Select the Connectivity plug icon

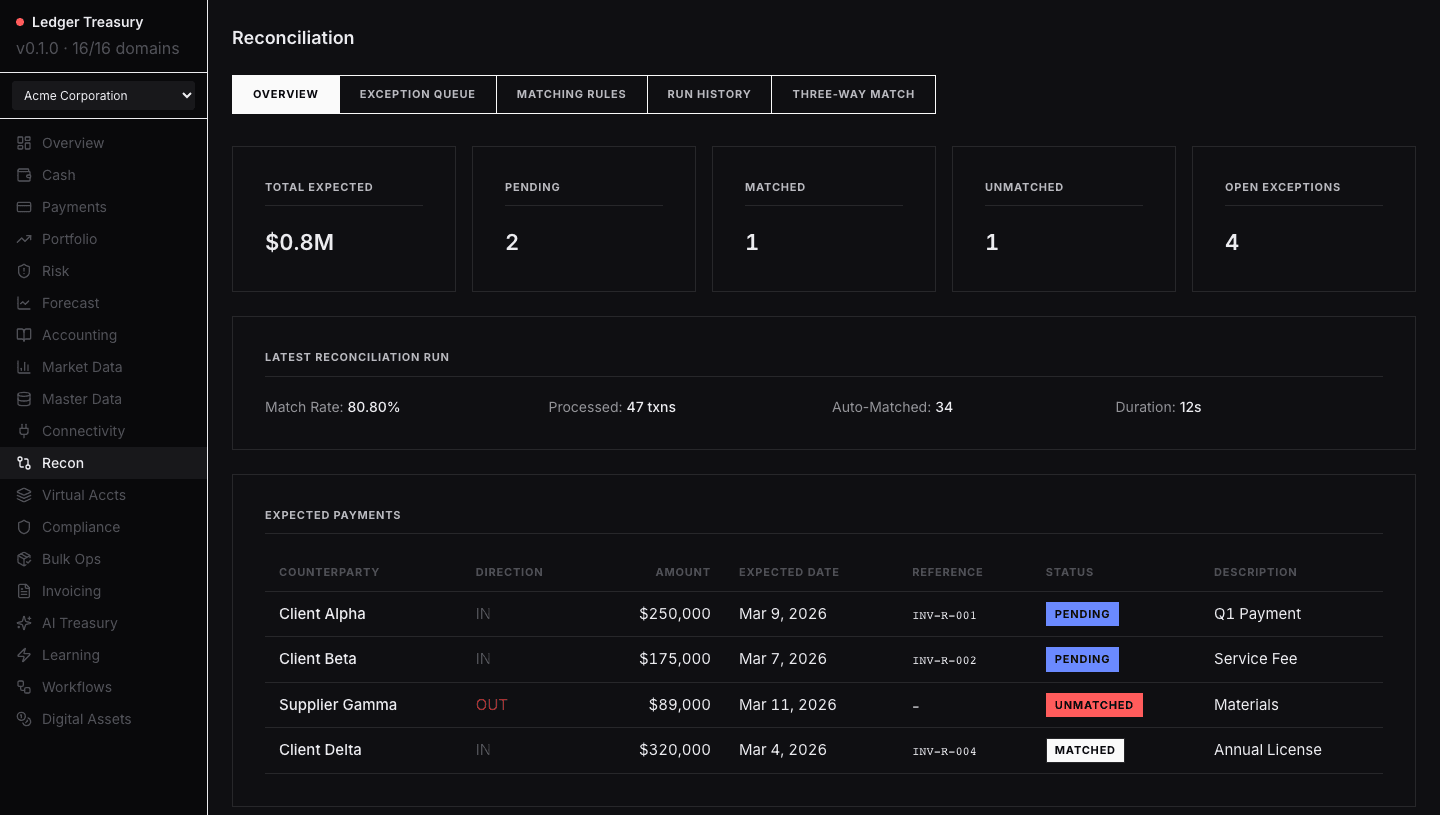coord(24,431)
